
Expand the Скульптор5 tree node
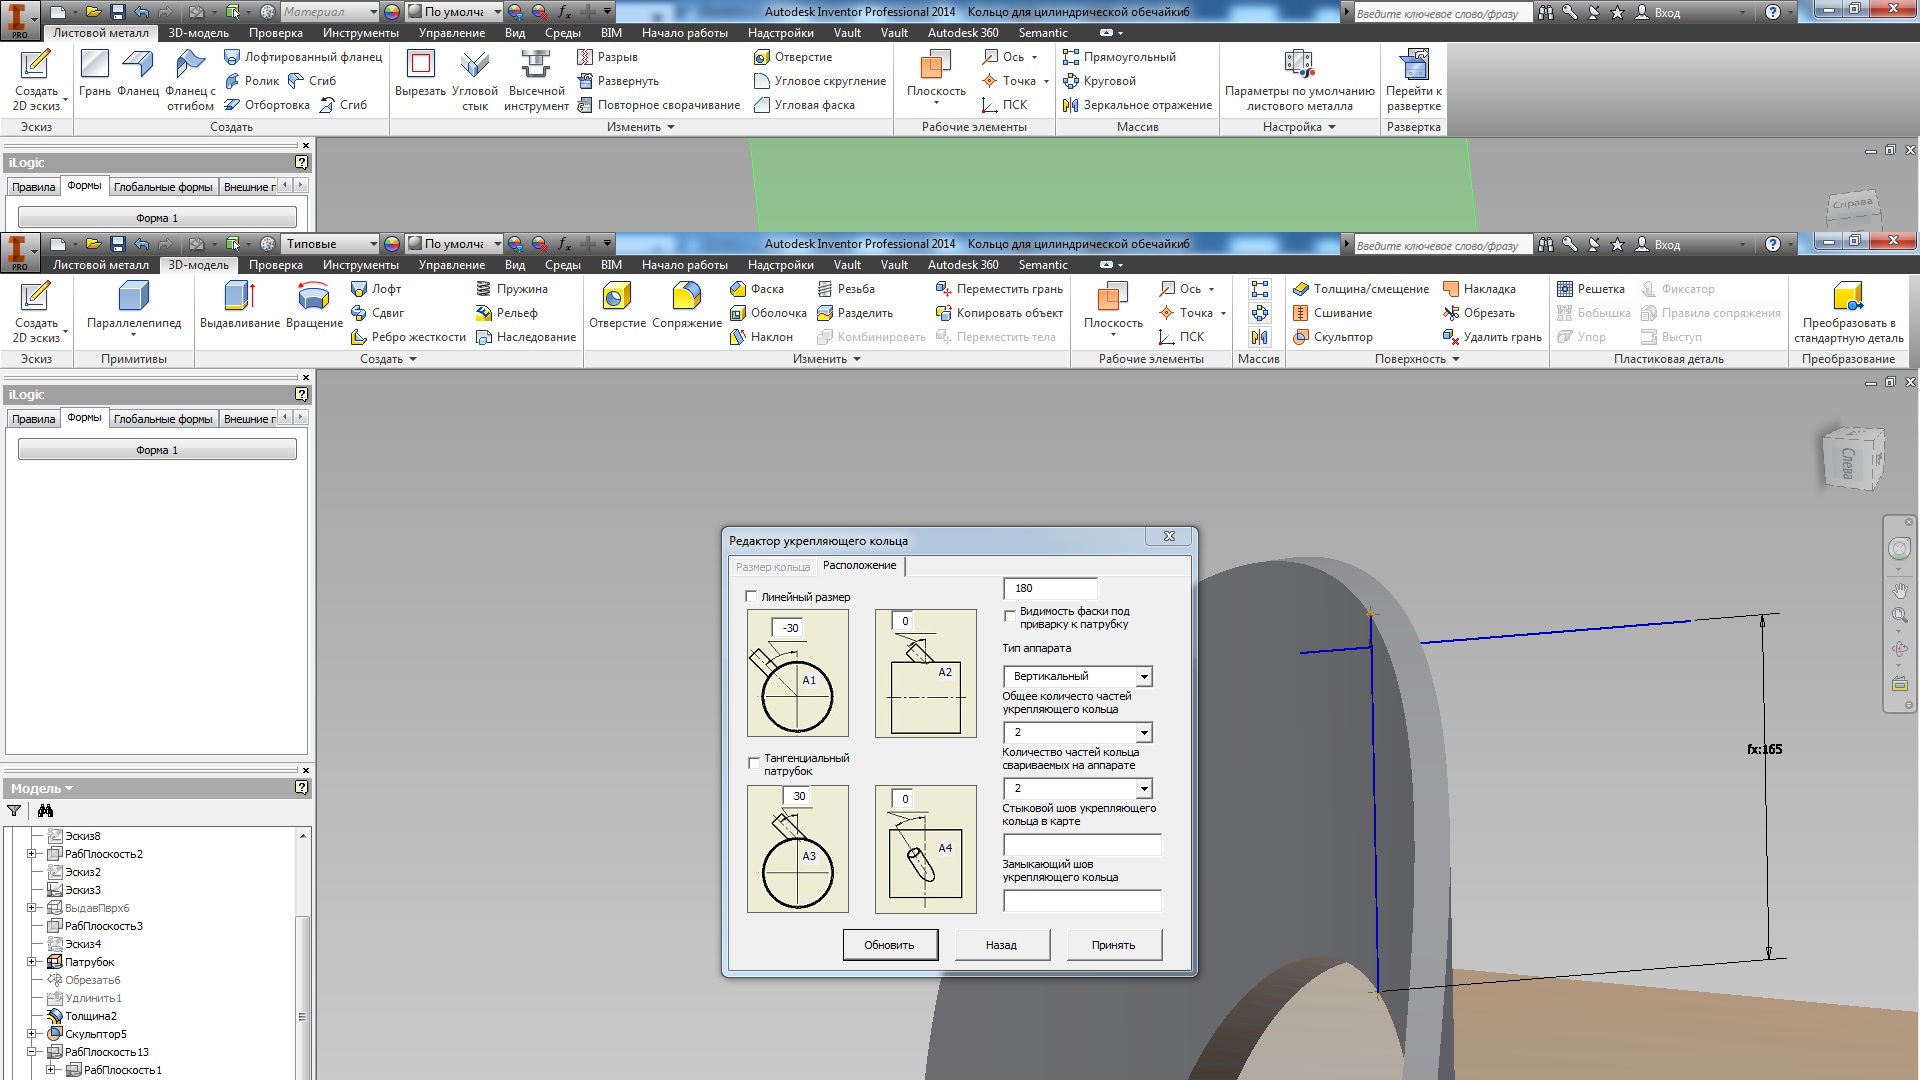coord(31,1034)
